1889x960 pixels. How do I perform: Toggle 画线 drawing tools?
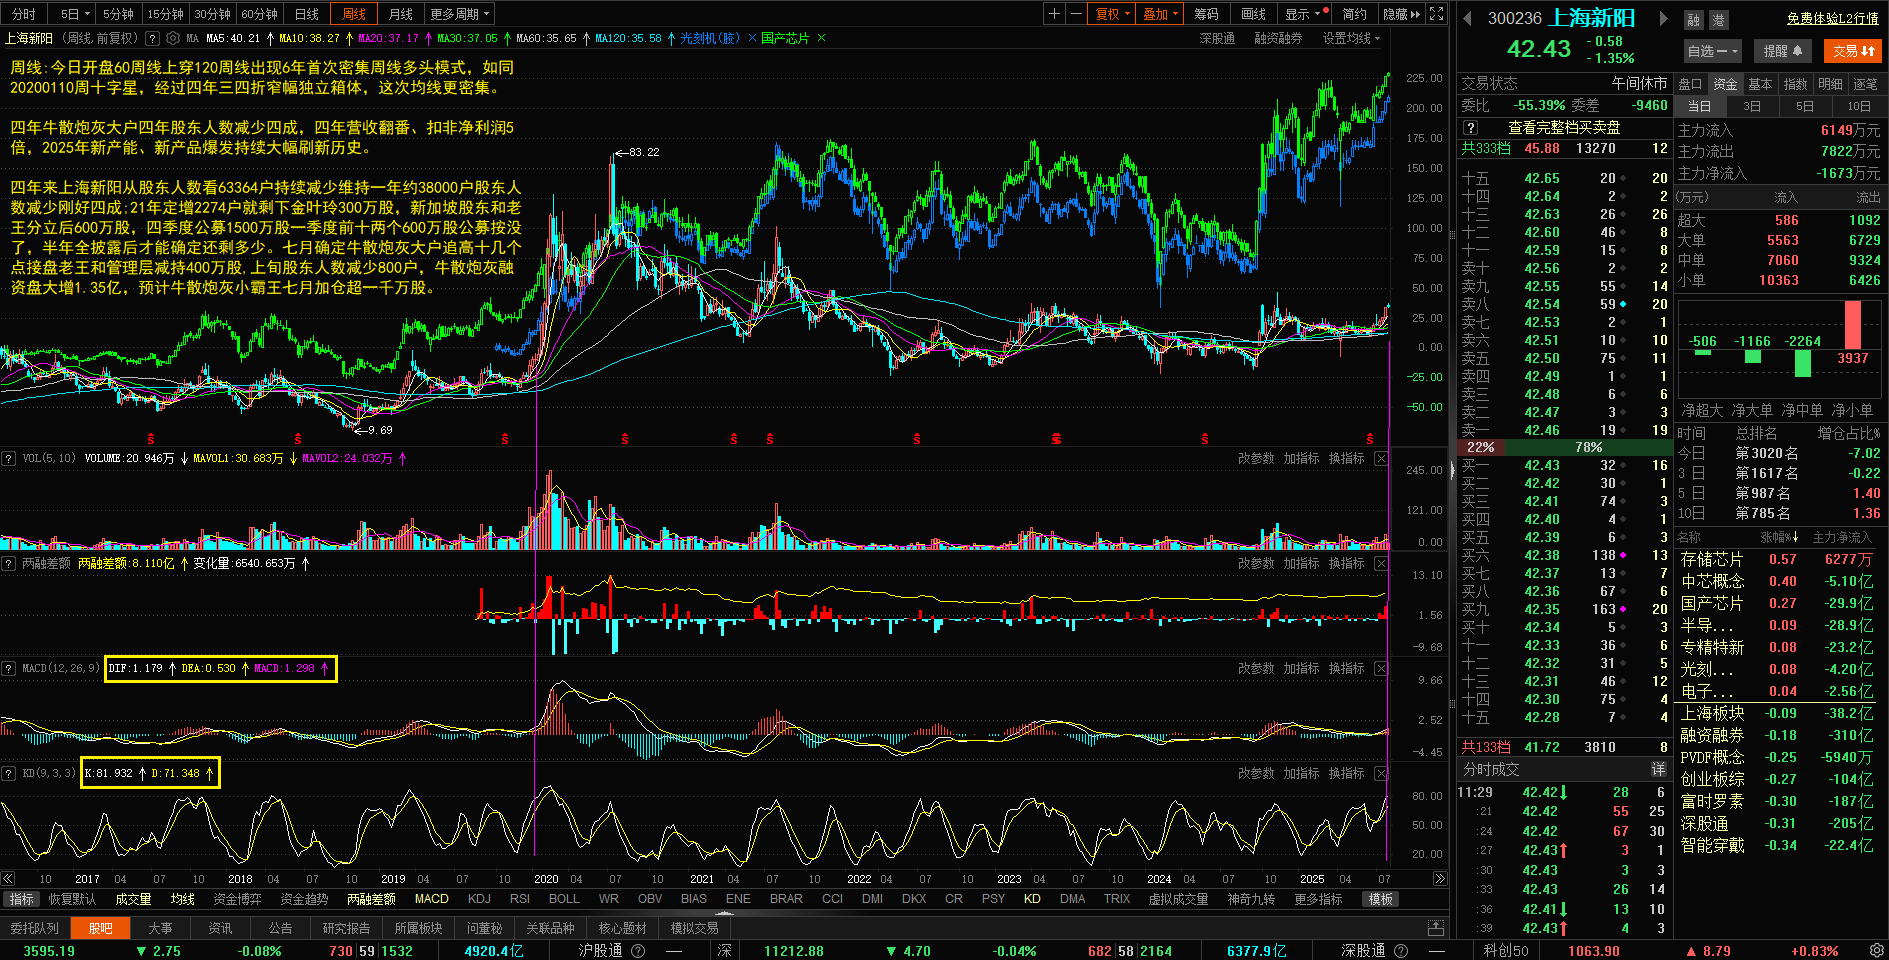click(1253, 14)
